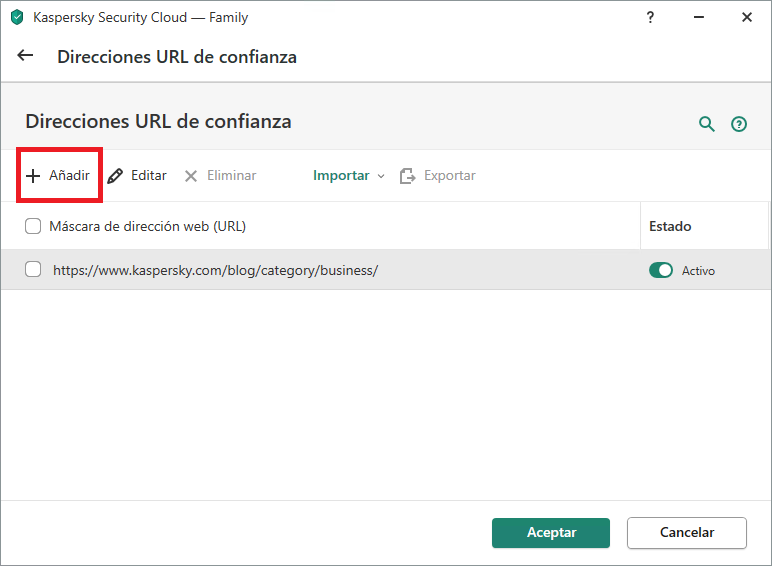
Task: Click the Kaspersky shield logo icon
Action: coord(17,17)
